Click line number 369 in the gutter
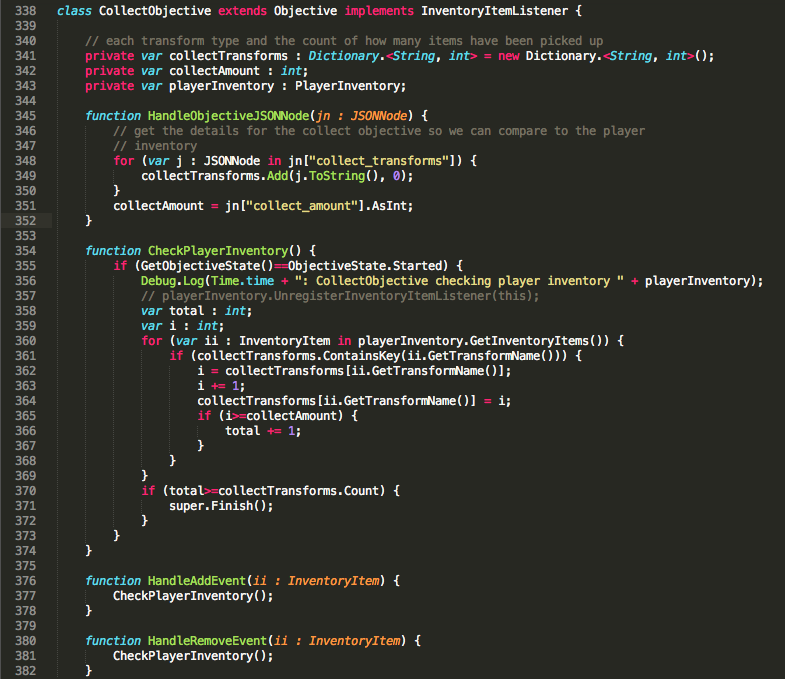The height and width of the screenshot is (679, 785). coord(26,476)
